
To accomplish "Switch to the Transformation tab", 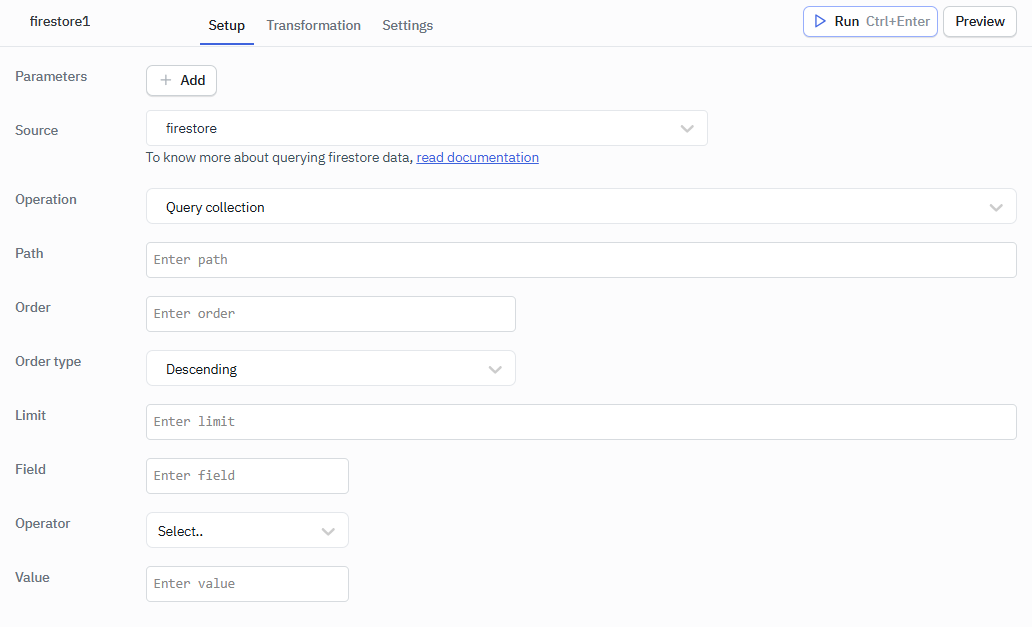I will click(x=313, y=25).
